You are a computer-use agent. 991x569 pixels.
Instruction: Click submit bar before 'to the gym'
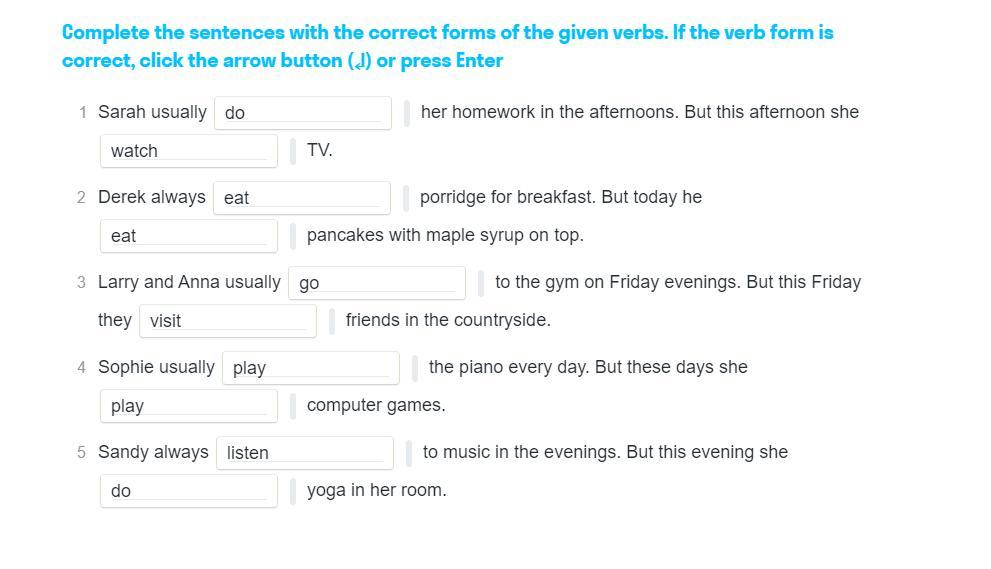481,283
